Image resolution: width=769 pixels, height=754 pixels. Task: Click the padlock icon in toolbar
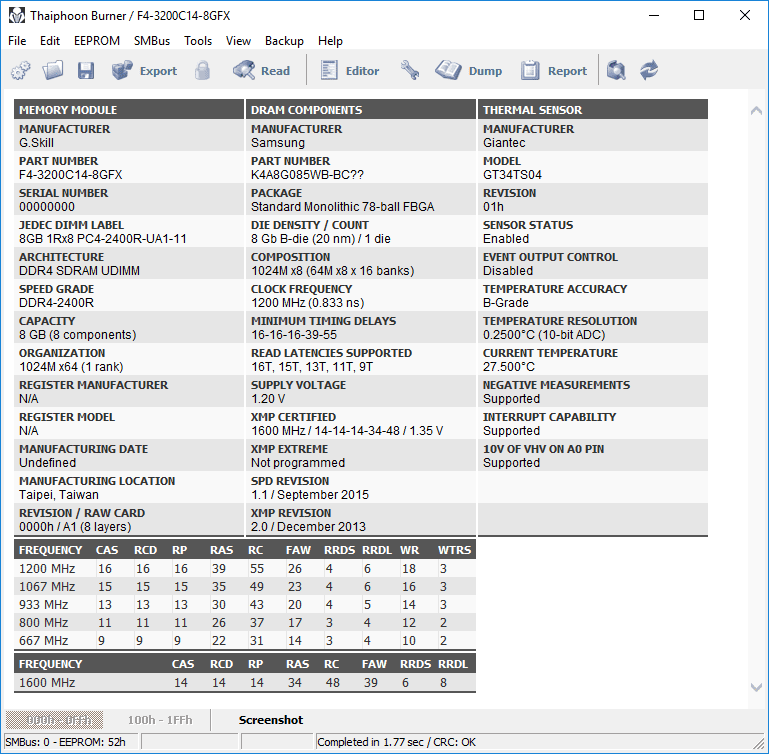click(x=202, y=71)
